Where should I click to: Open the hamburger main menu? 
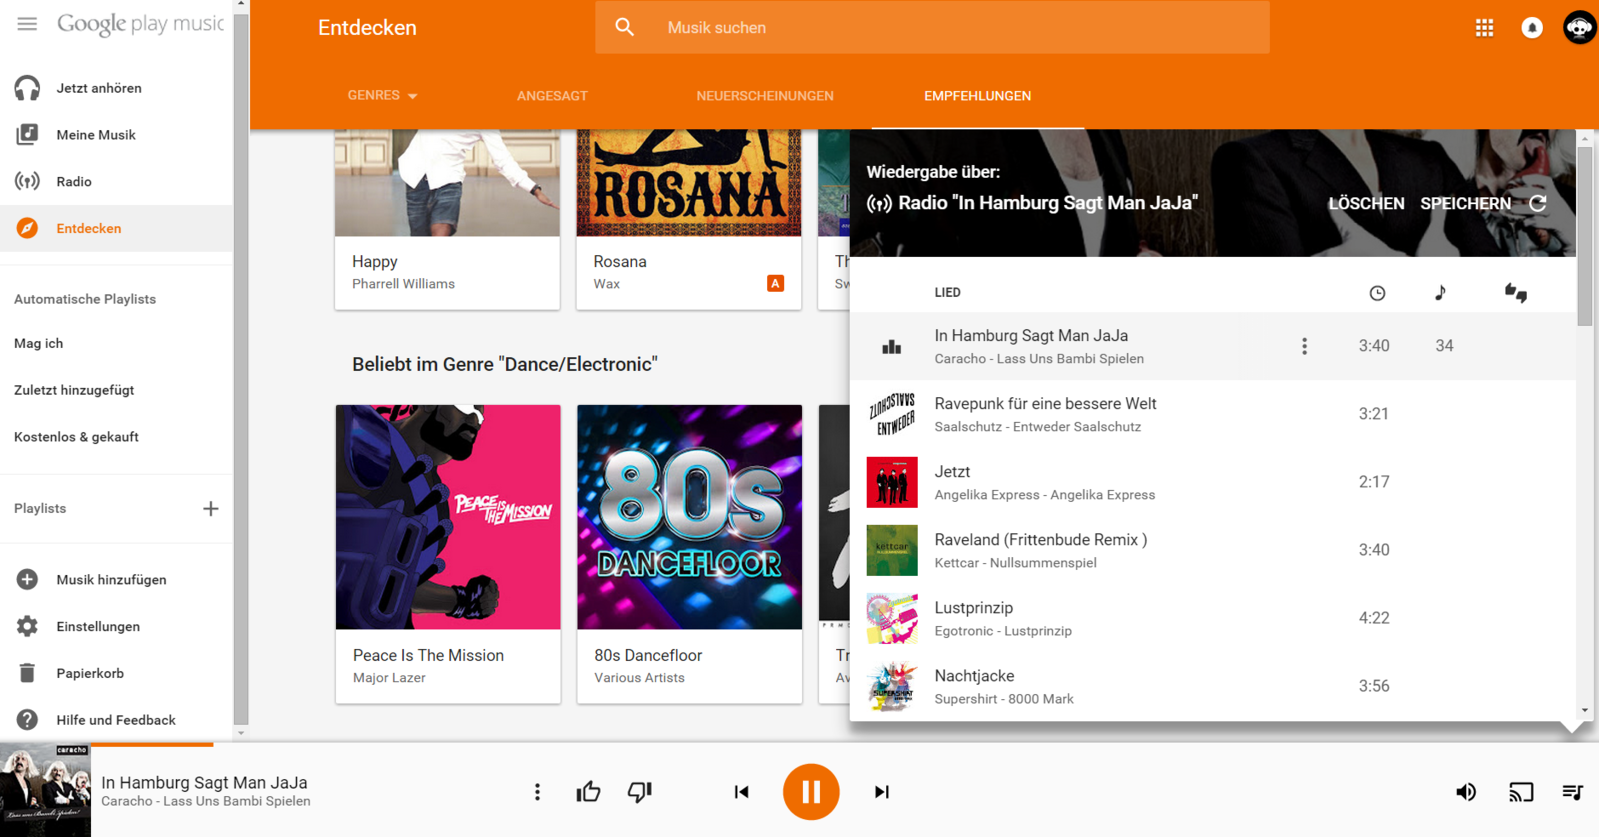27,24
